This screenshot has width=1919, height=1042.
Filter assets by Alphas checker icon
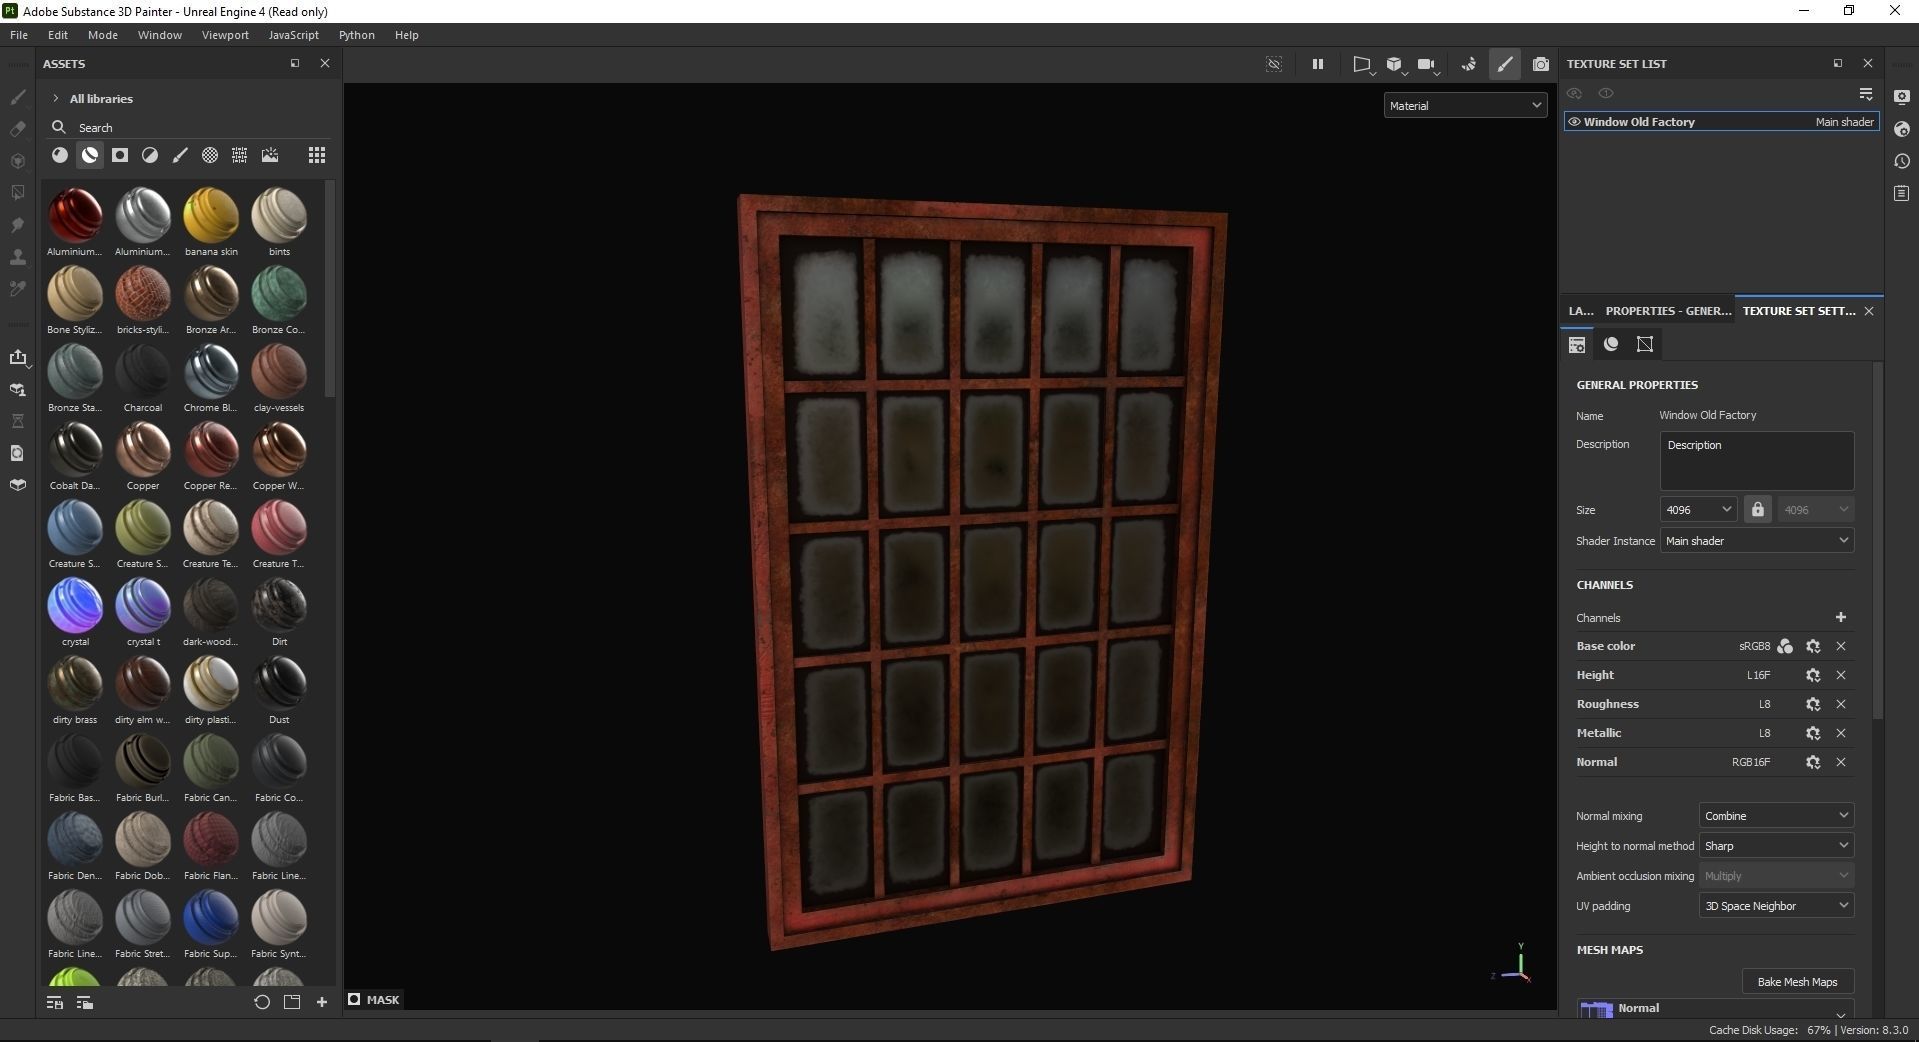click(210, 155)
